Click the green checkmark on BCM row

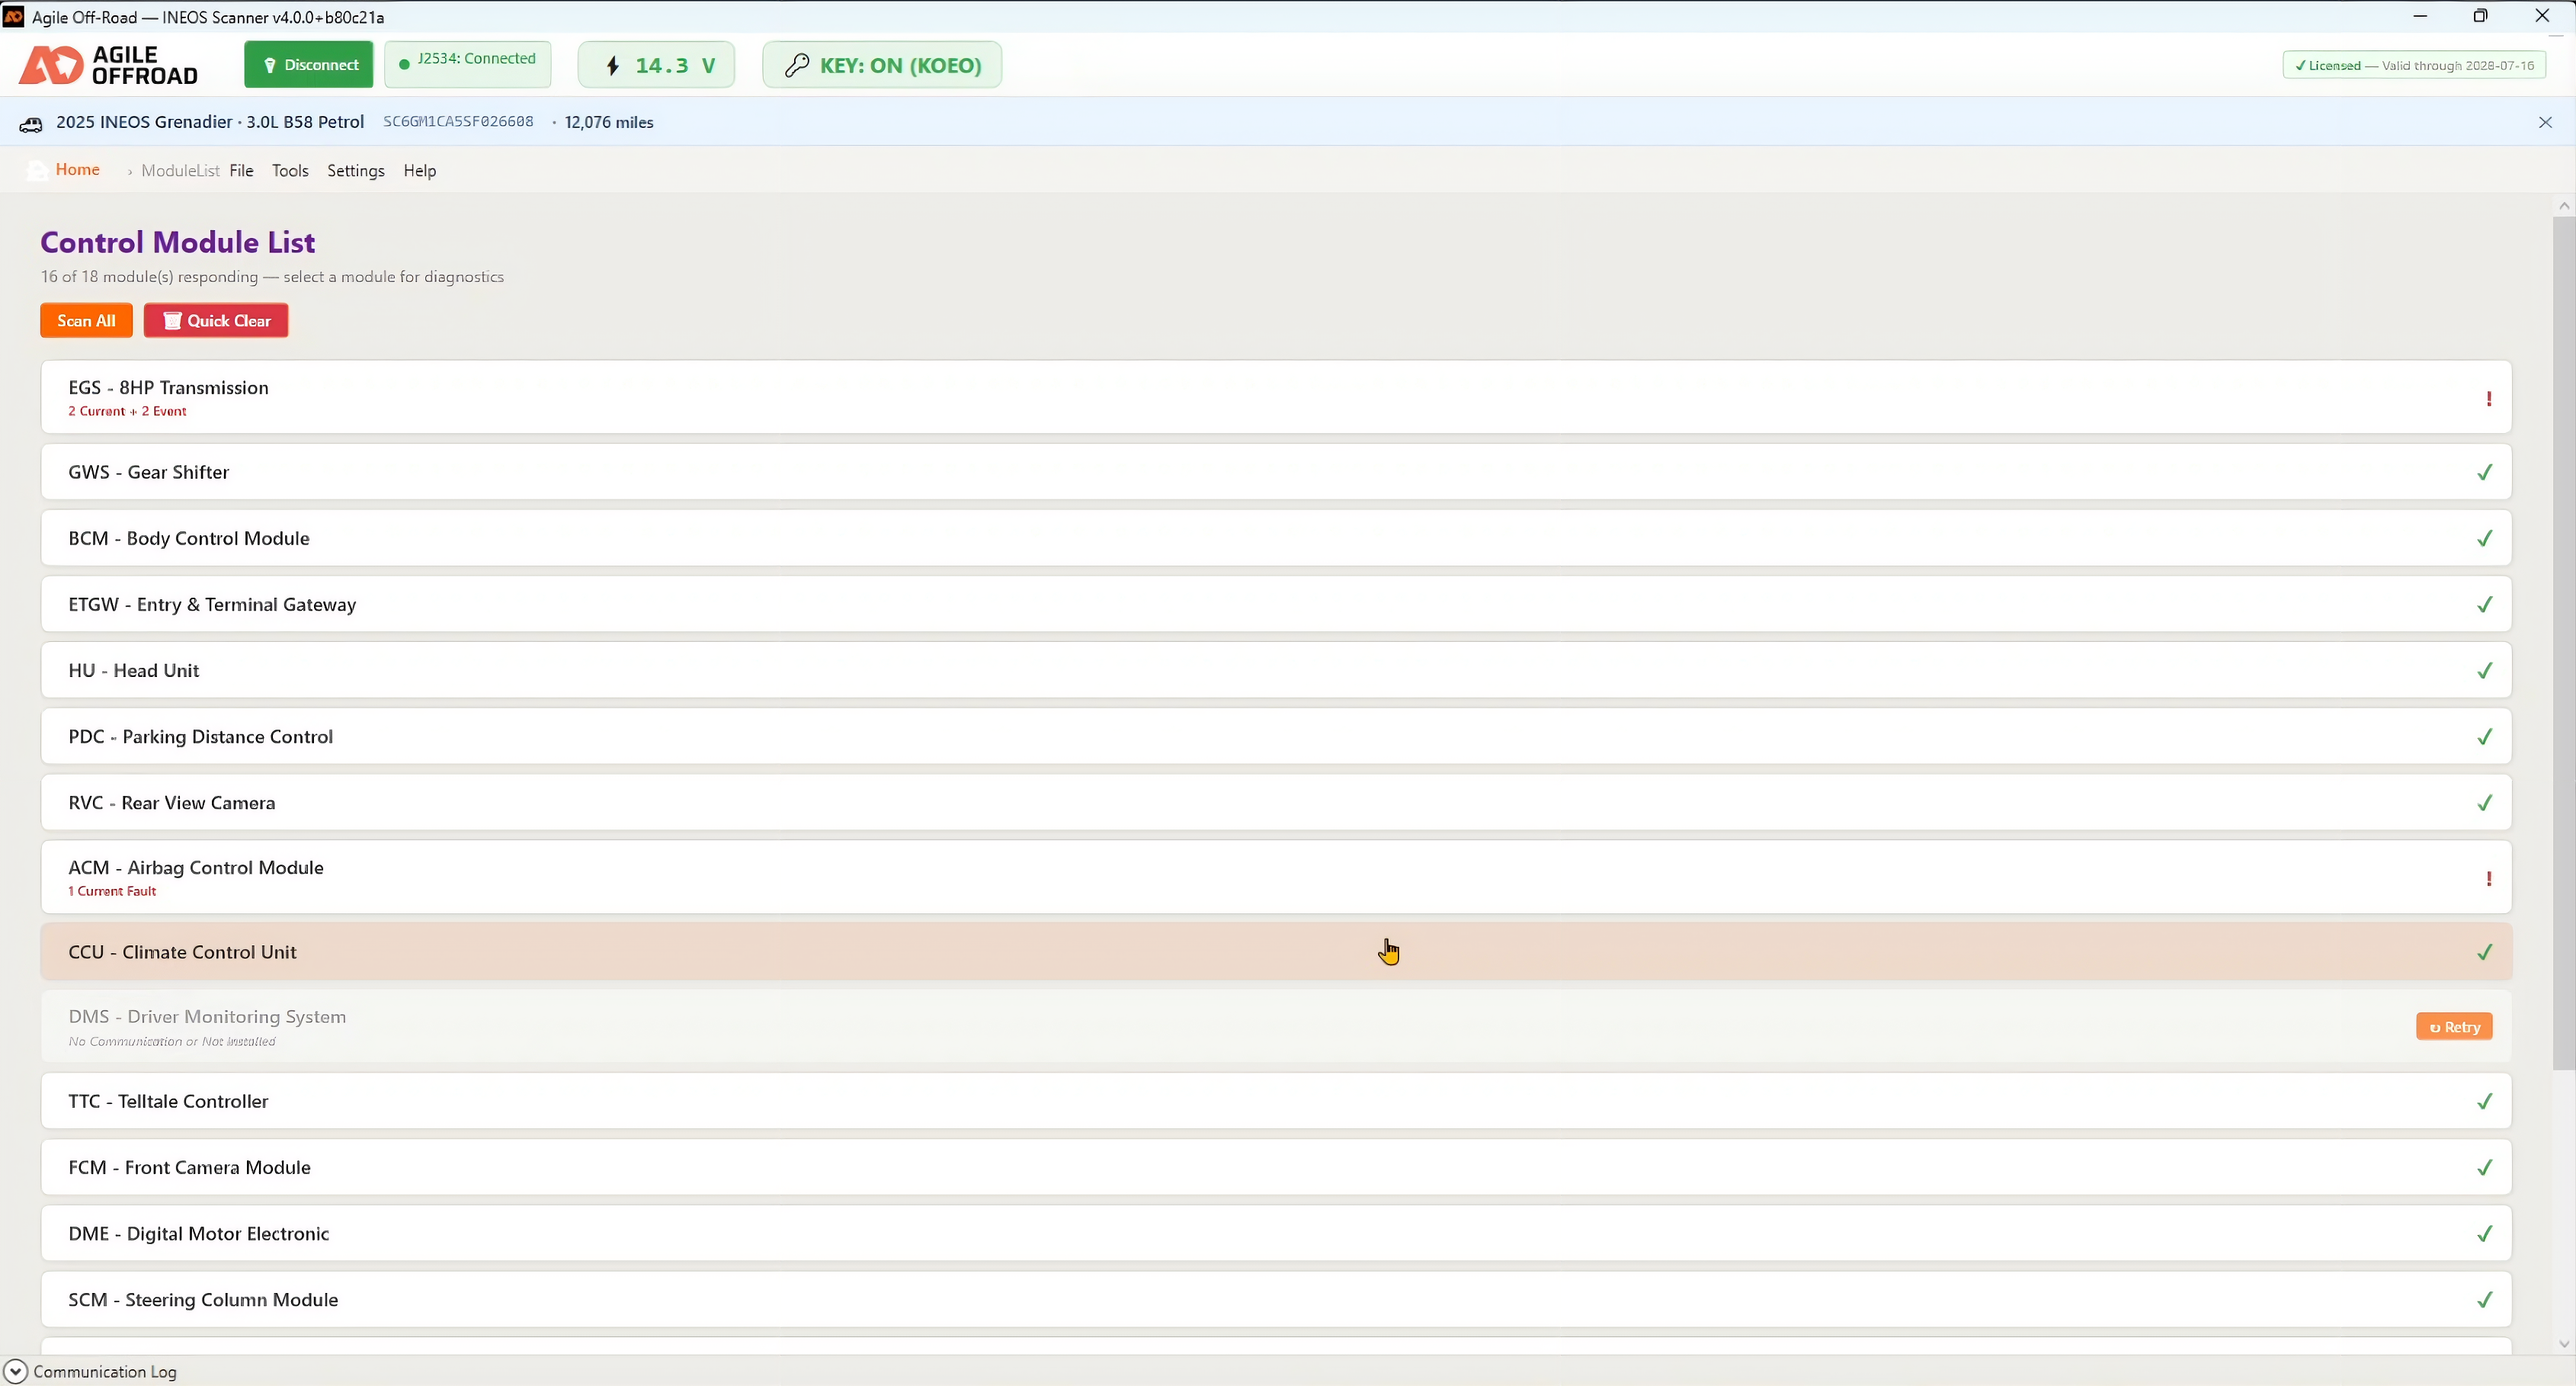pyautogui.click(x=2485, y=538)
